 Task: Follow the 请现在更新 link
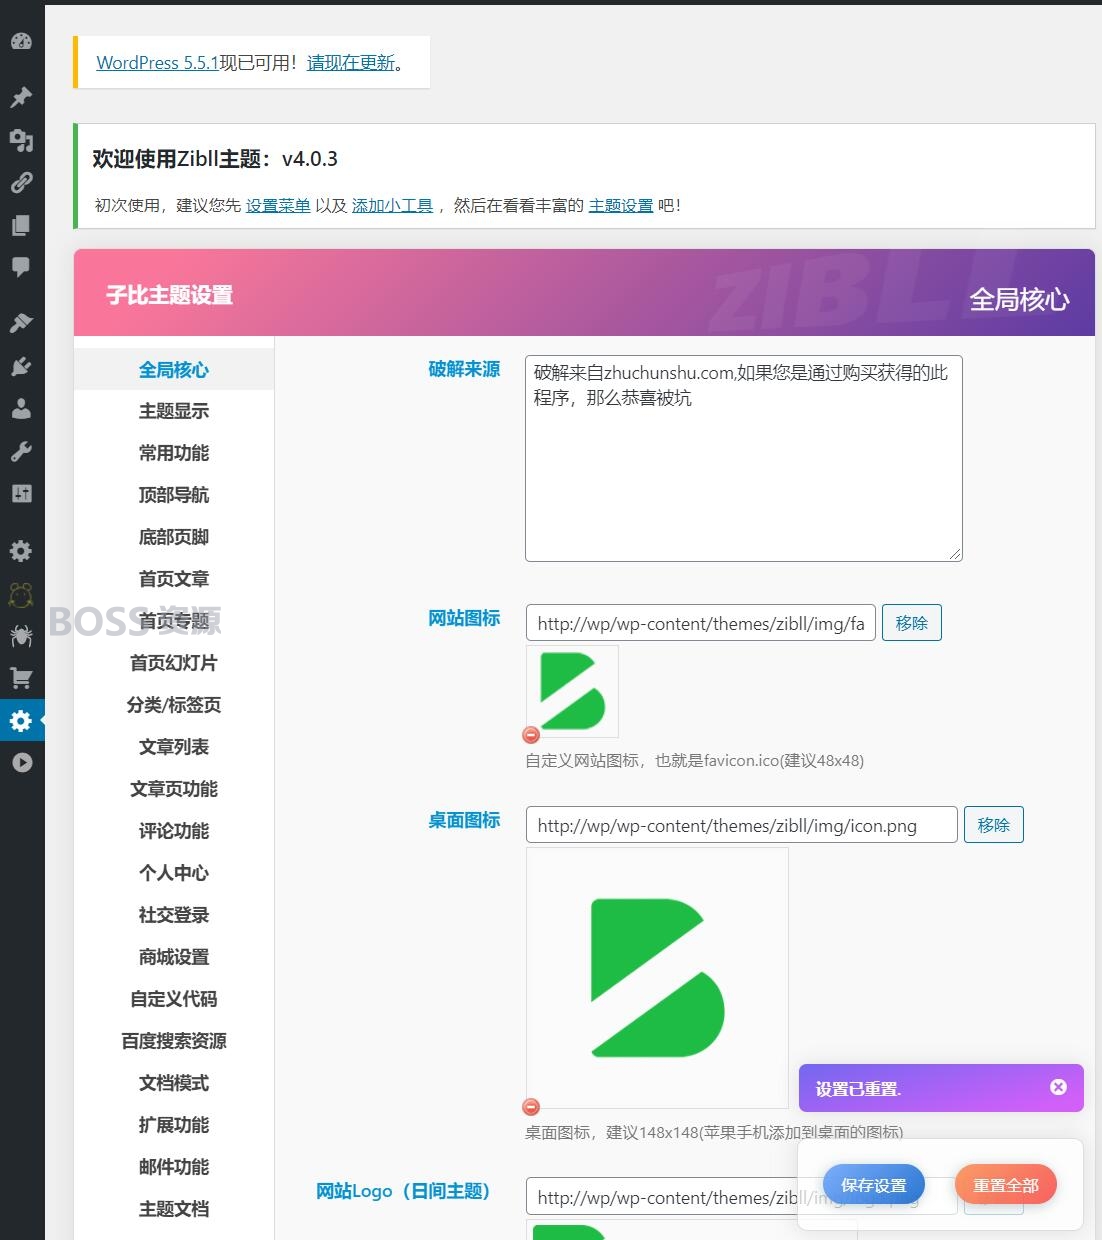coord(351,62)
